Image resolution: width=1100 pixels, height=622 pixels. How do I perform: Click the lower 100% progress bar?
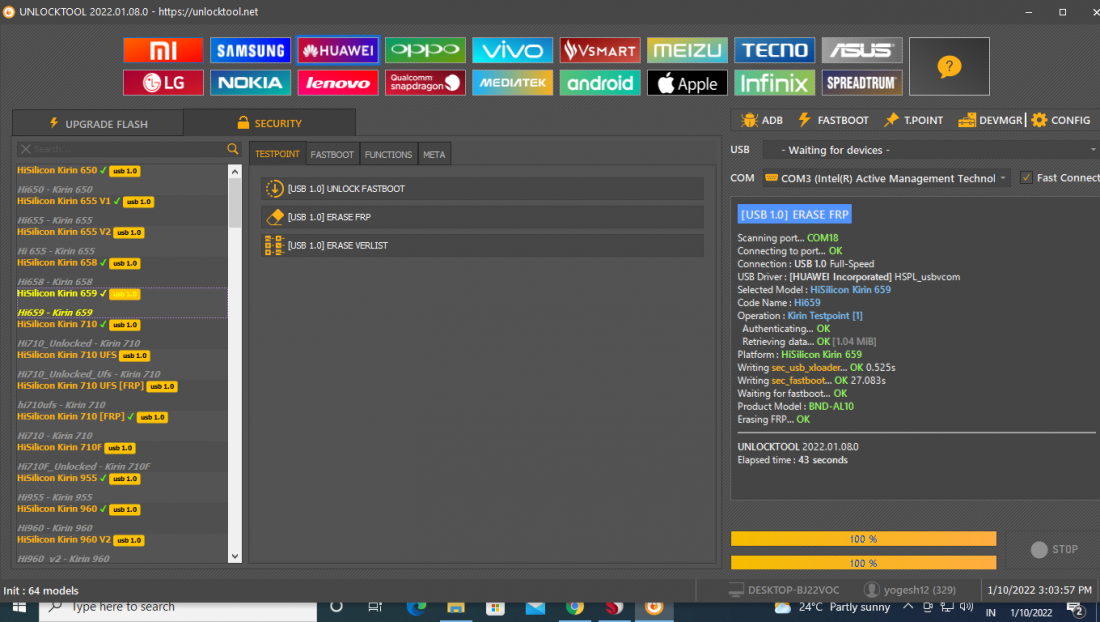[864, 562]
